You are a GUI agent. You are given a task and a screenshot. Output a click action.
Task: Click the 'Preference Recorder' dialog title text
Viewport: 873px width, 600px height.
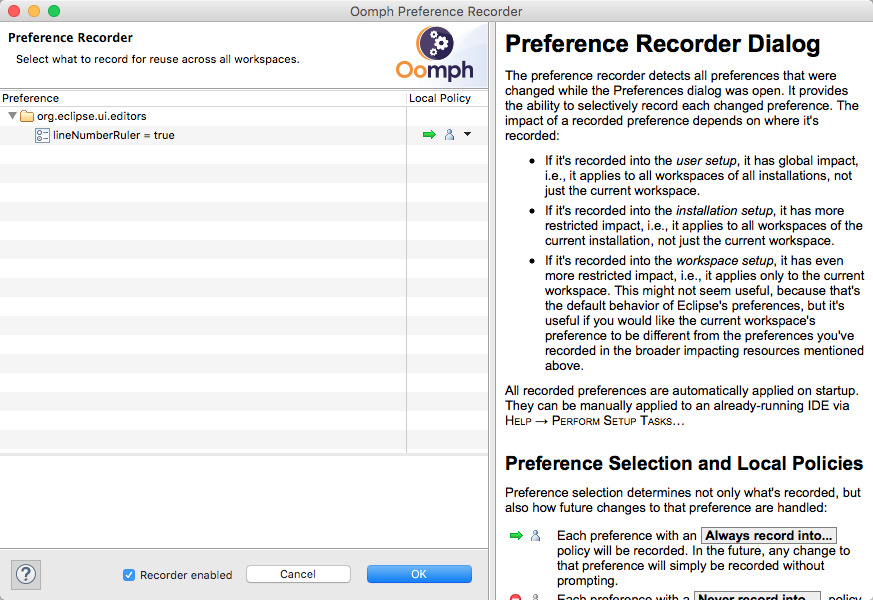(x=70, y=38)
